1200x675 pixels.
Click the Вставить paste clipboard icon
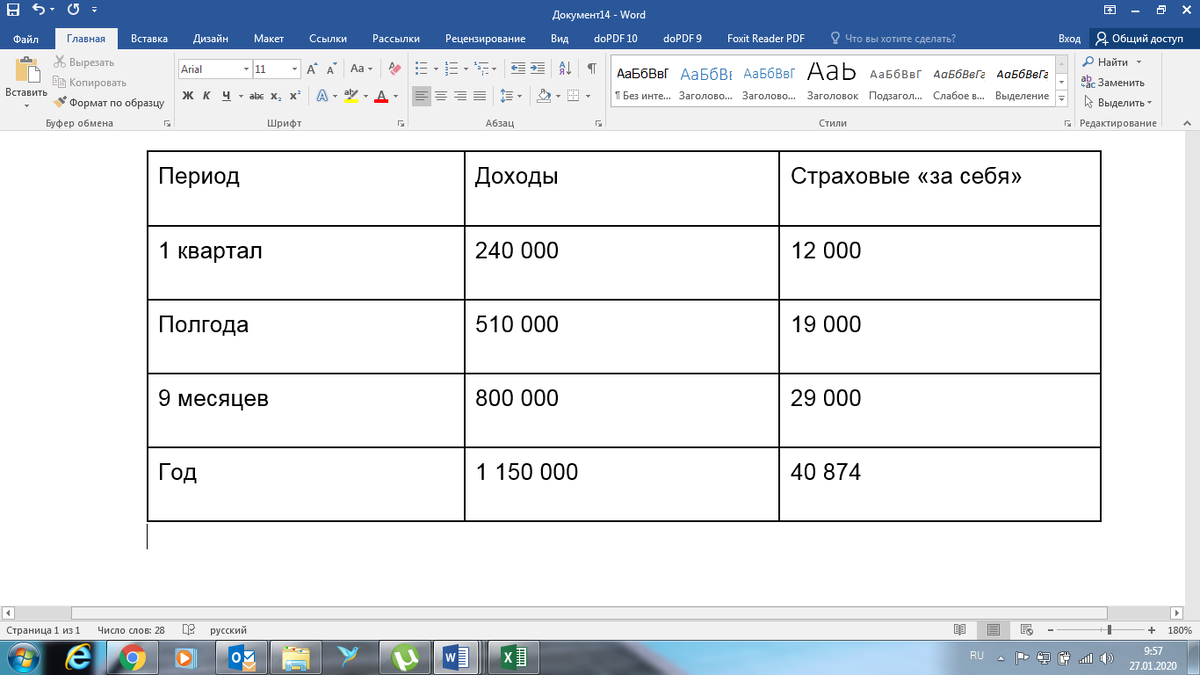coord(26,70)
